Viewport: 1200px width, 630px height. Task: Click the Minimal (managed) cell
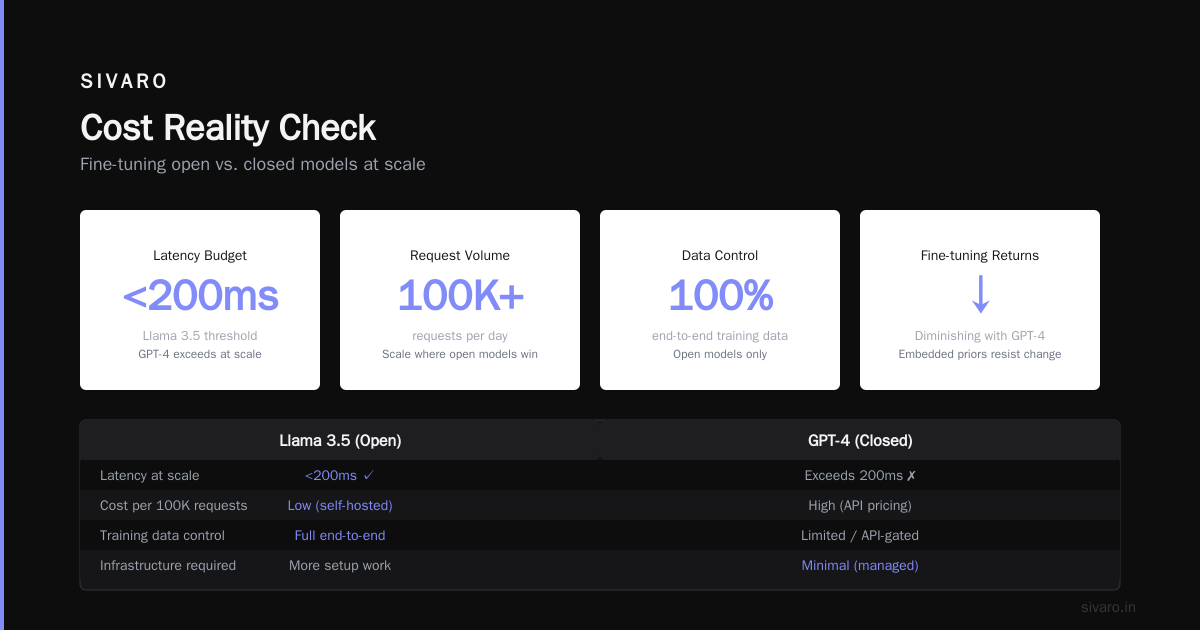click(x=860, y=565)
